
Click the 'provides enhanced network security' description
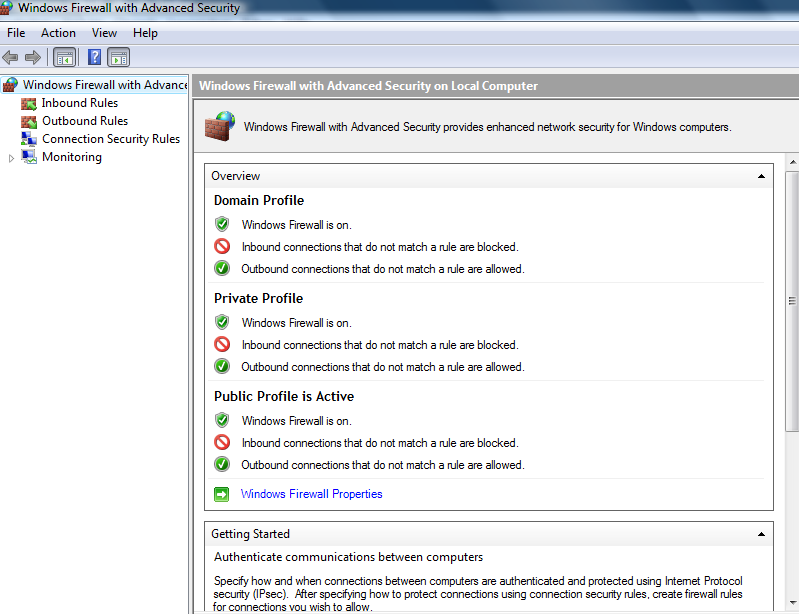coord(488,127)
